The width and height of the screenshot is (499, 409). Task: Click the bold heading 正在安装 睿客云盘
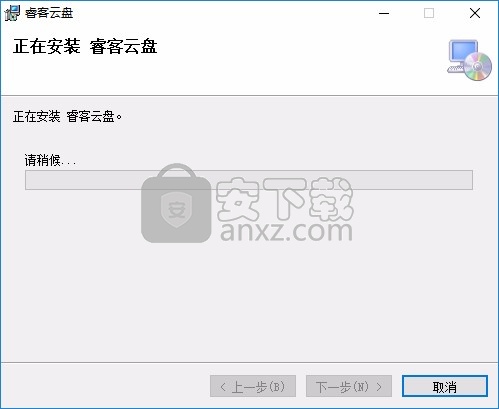85,46
